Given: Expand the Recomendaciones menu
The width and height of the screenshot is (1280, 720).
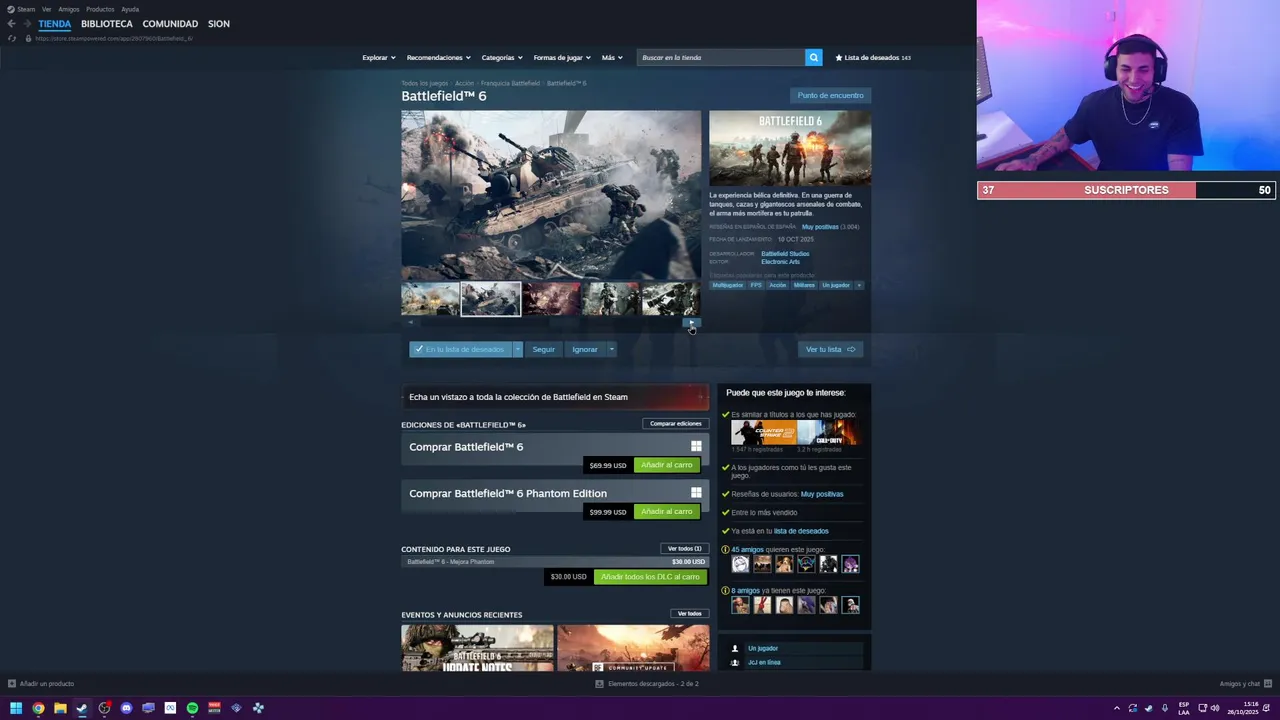Looking at the screenshot, I should pyautogui.click(x=438, y=58).
